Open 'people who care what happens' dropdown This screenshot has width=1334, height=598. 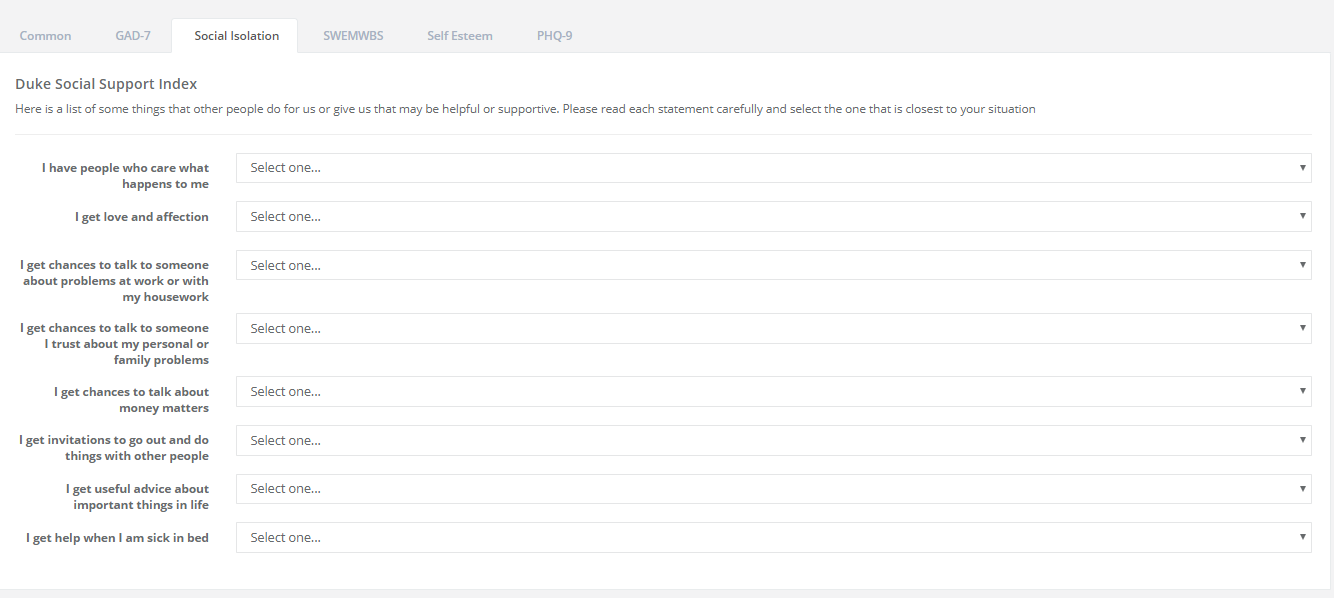click(x=774, y=168)
